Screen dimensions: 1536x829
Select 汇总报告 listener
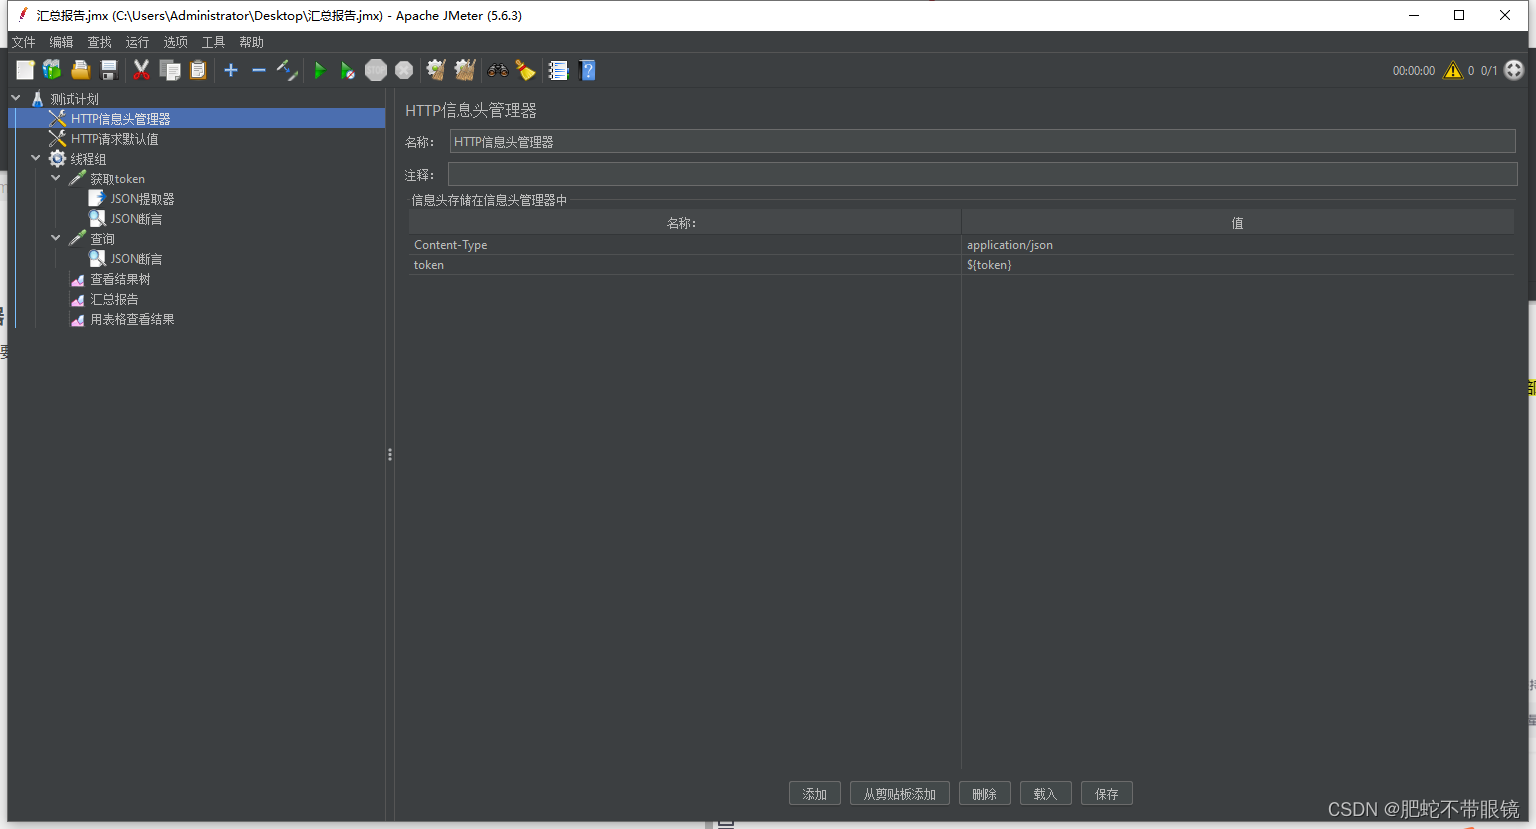114,299
